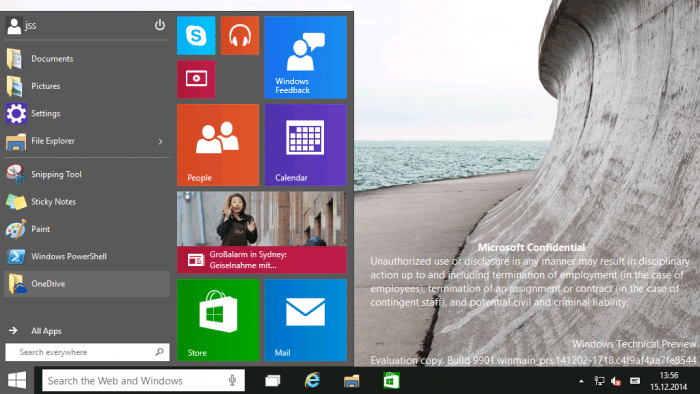
Task: Open File Explorer from the taskbar
Action: pos(351,381)
